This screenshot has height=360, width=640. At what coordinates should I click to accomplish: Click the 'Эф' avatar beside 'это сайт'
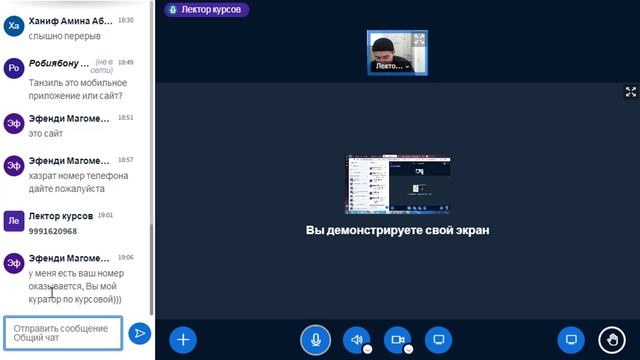14,124
